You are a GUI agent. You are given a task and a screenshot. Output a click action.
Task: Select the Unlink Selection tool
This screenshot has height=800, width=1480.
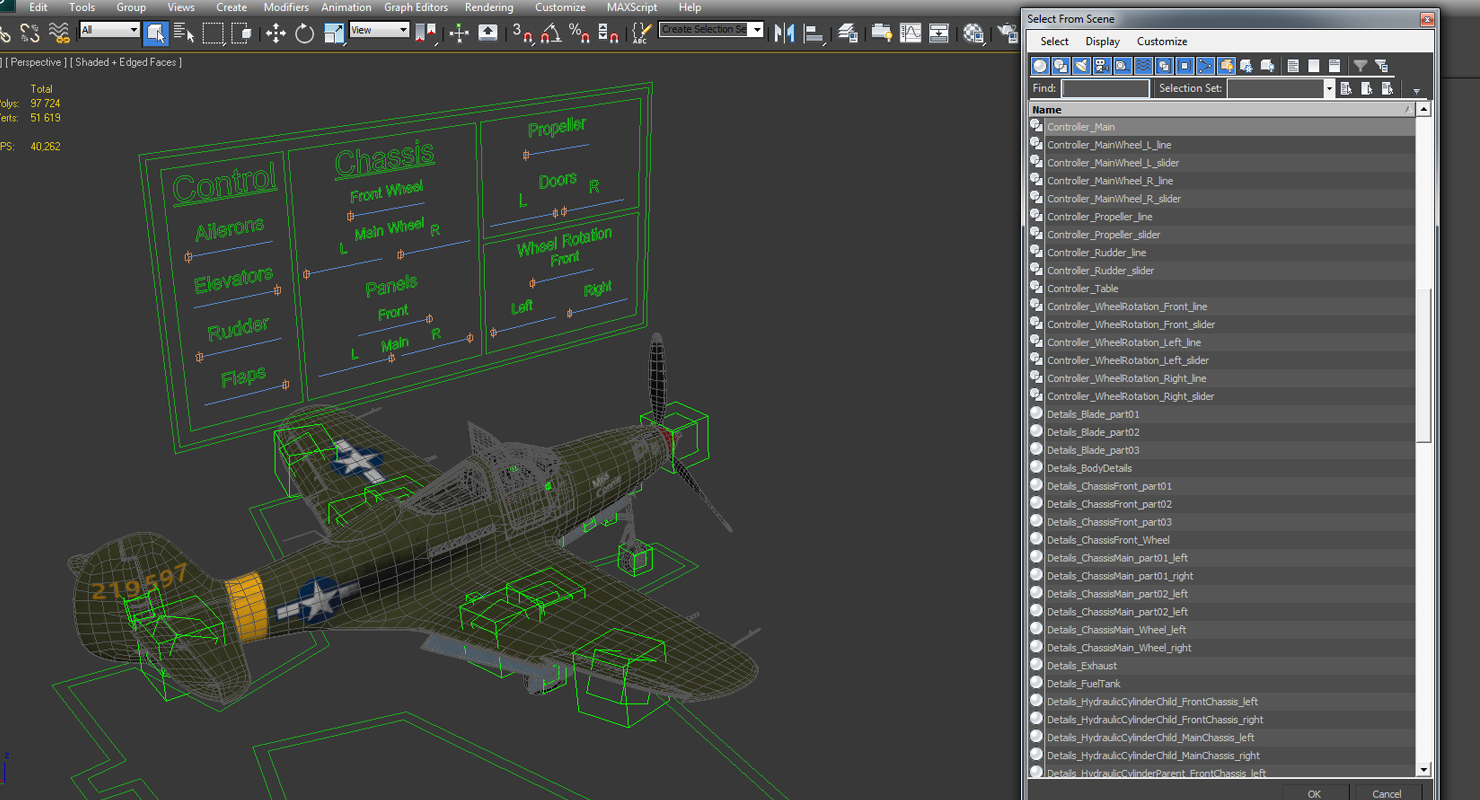click(x=30, y=32)
